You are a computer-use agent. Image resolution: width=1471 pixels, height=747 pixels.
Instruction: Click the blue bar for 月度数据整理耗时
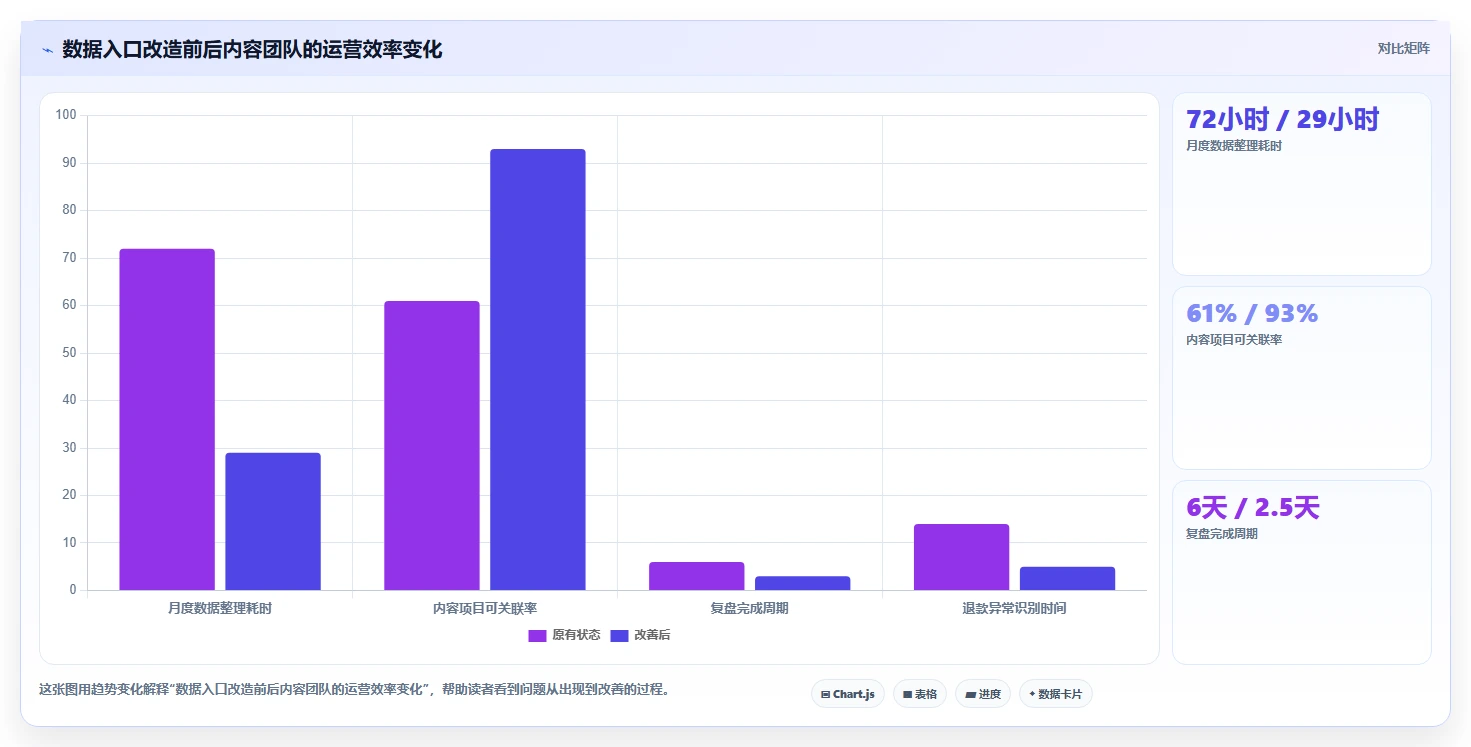pos(273,521)
